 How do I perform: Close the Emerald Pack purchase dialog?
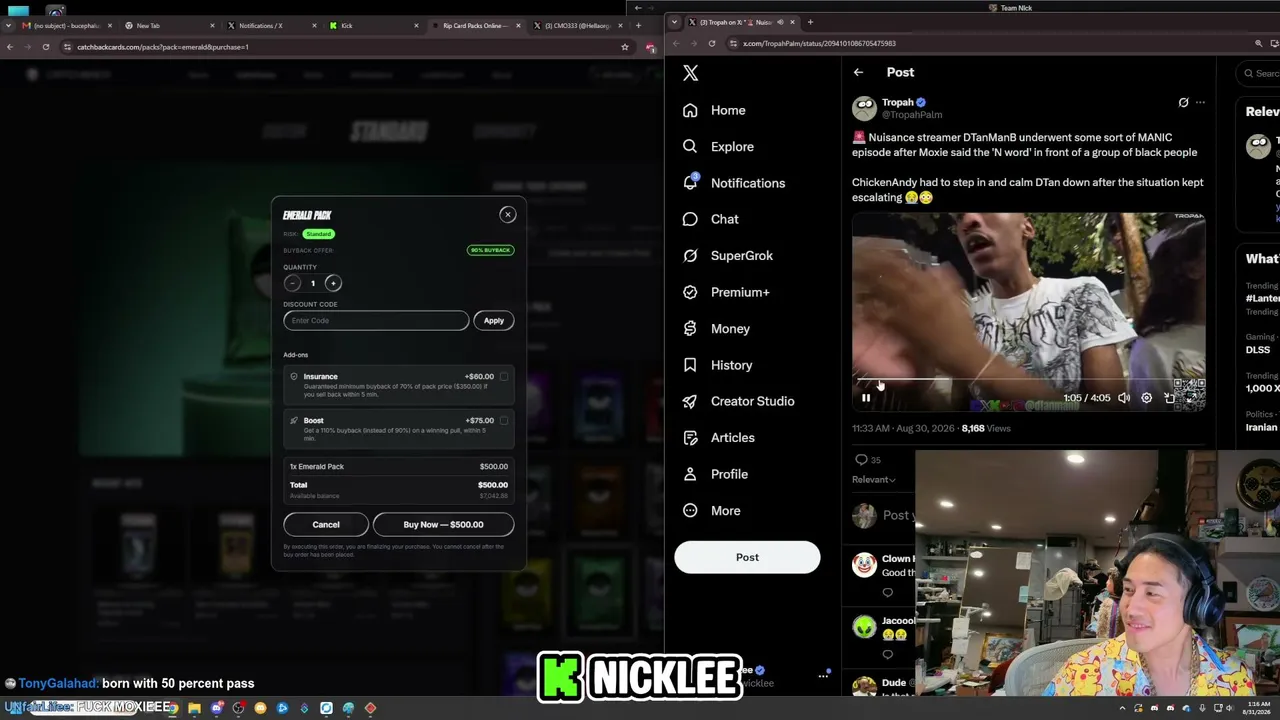tap(508, 214)
